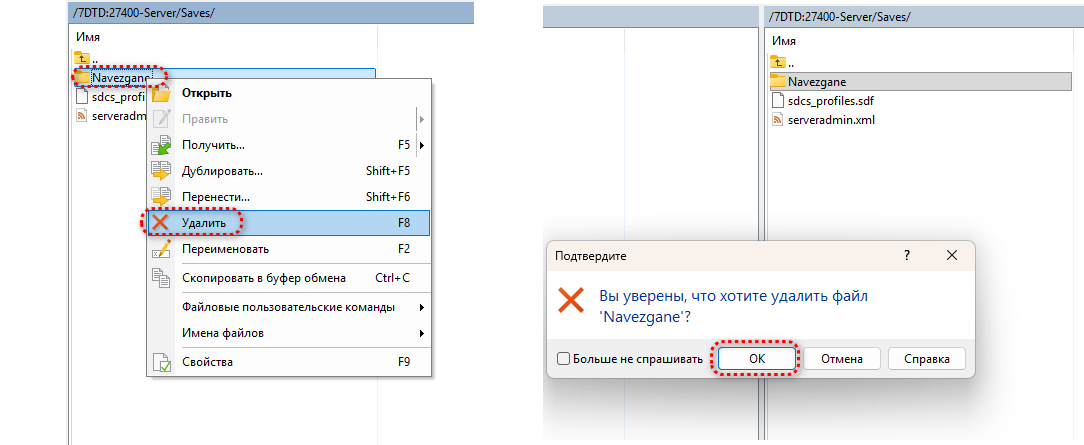Confirm deletion with the OK button

756,359
